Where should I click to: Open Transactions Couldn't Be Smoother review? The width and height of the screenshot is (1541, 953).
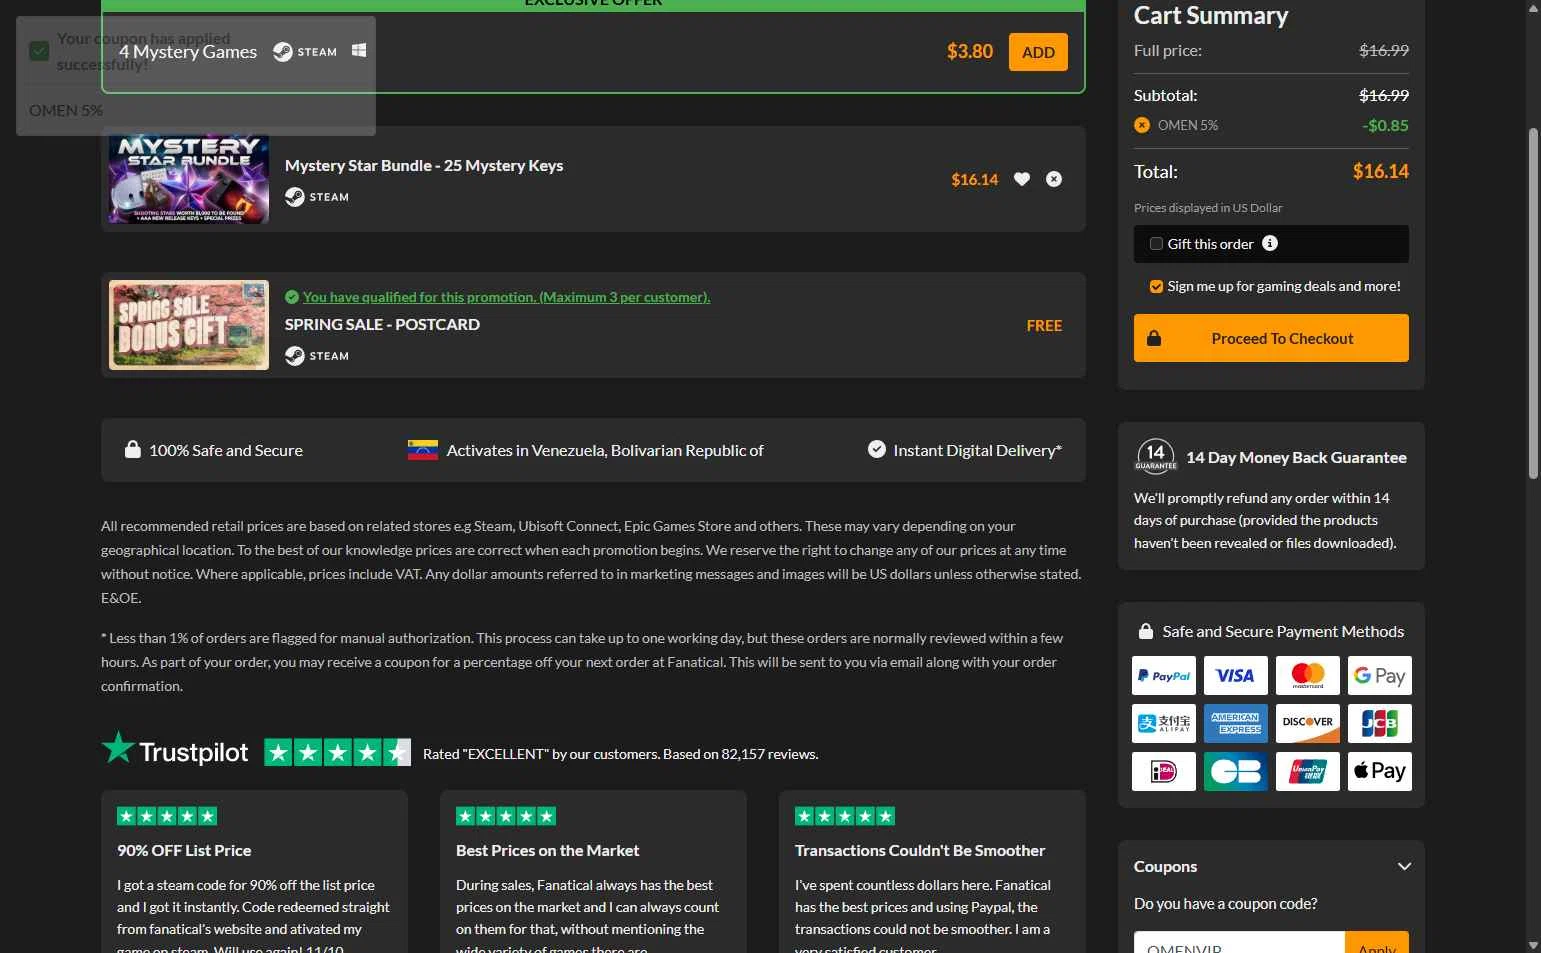(920, 850)
